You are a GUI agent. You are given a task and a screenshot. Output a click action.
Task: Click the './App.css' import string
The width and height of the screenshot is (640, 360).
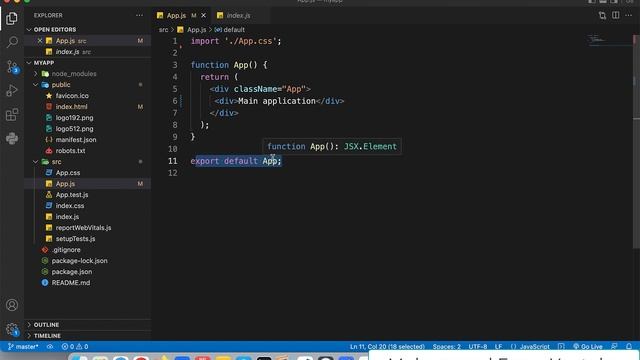[x=251, y=41]
